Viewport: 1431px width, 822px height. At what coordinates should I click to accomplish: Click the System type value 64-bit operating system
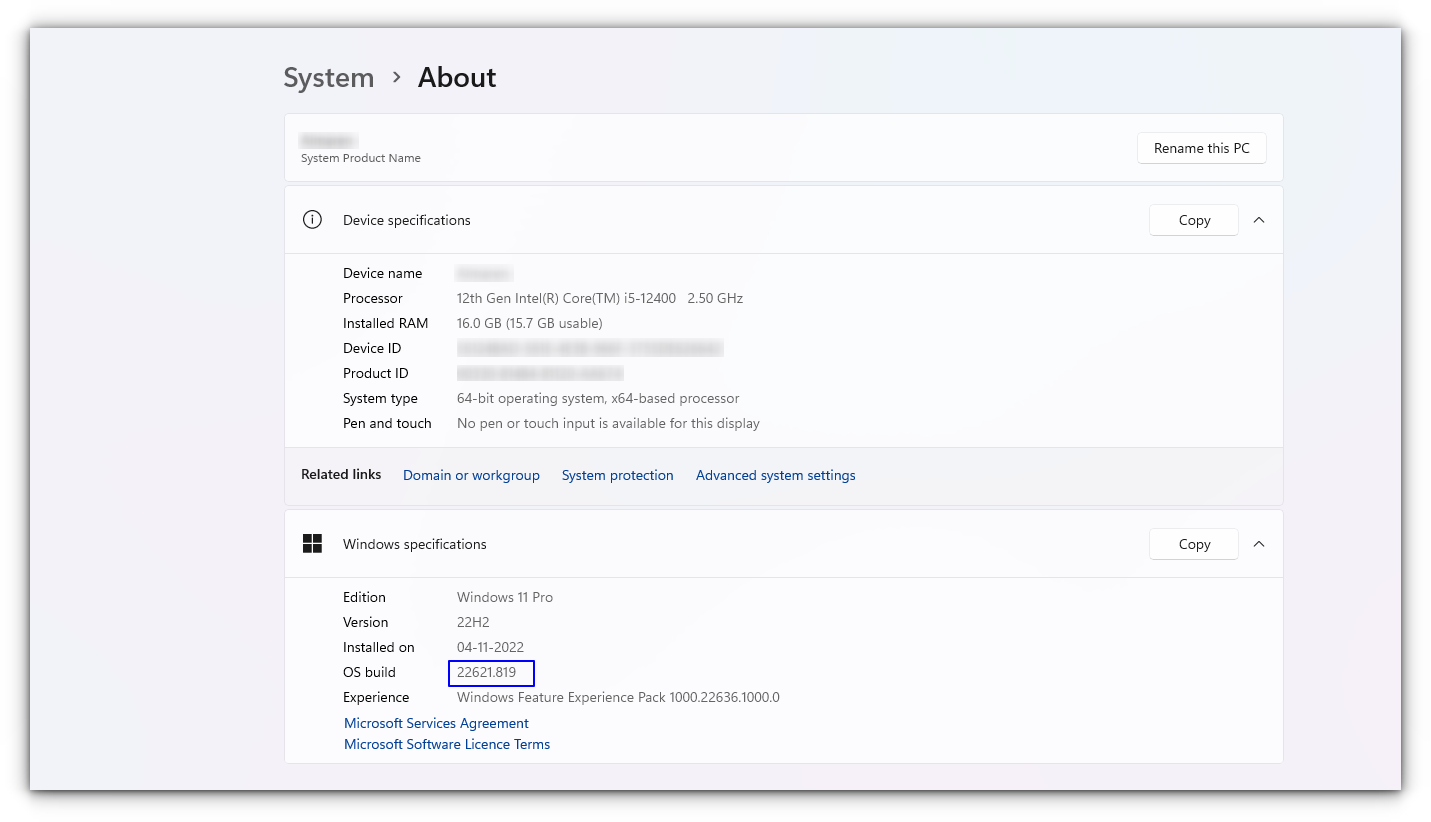598,398
